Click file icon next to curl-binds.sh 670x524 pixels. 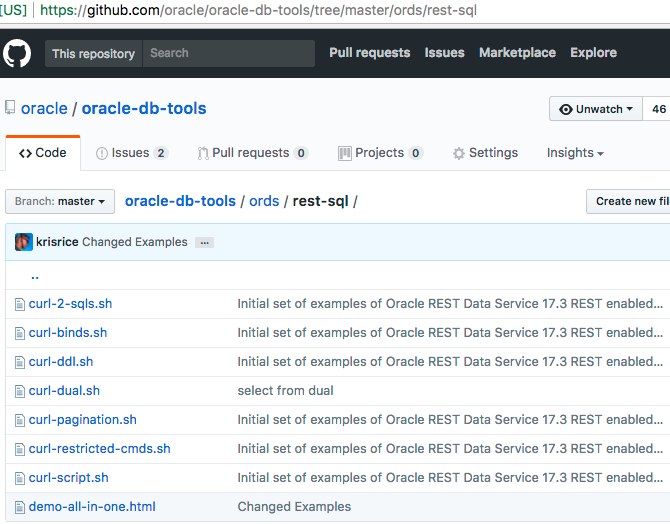tap(20, 333)
